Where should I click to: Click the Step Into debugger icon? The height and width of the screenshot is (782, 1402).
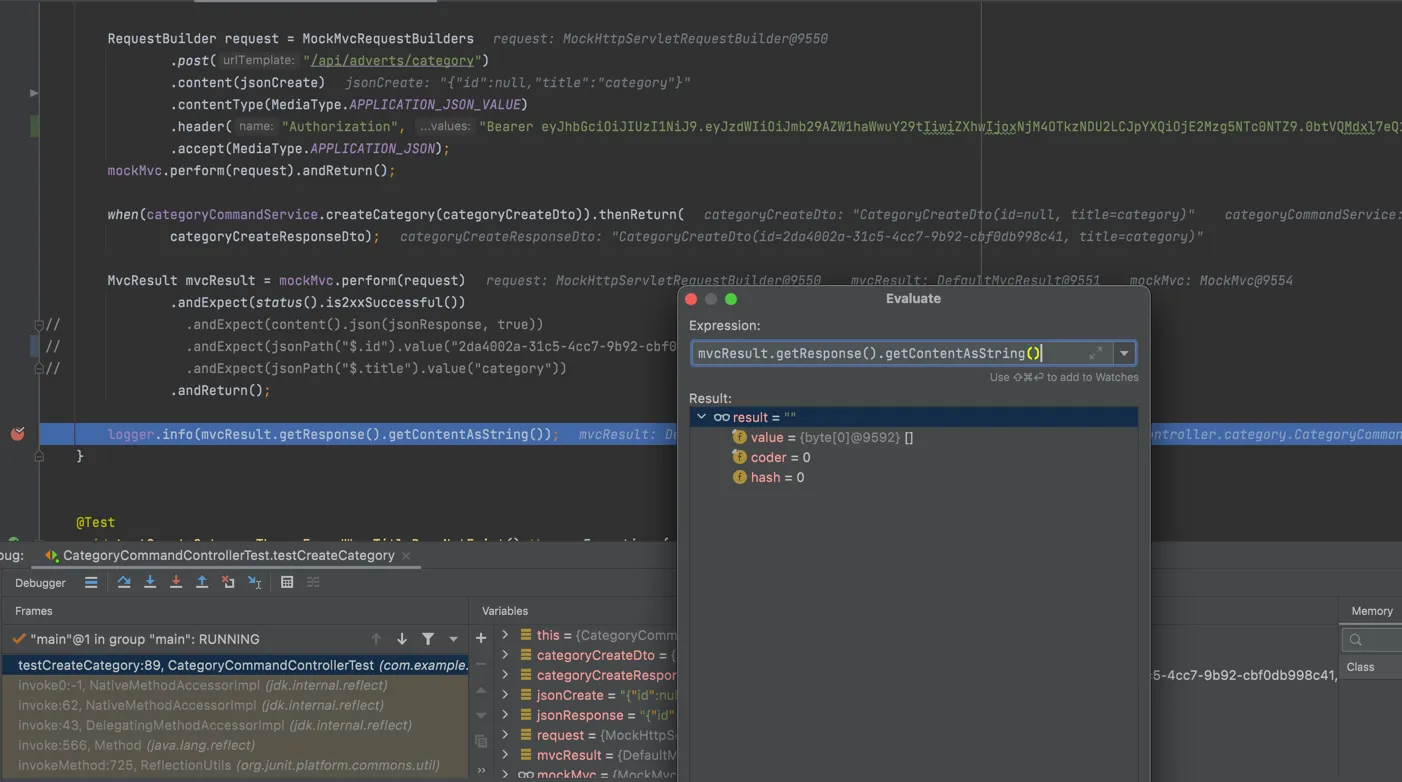(x=150, y=582)
